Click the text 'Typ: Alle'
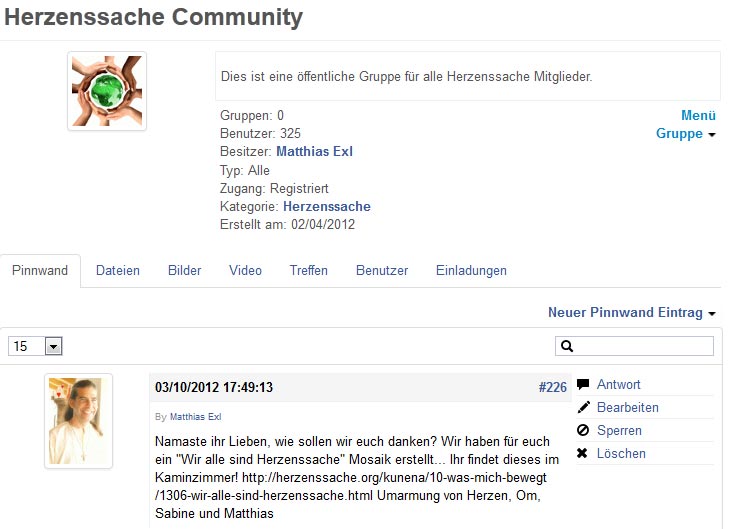The image size is (742, 529). click(x=245, y=170)
